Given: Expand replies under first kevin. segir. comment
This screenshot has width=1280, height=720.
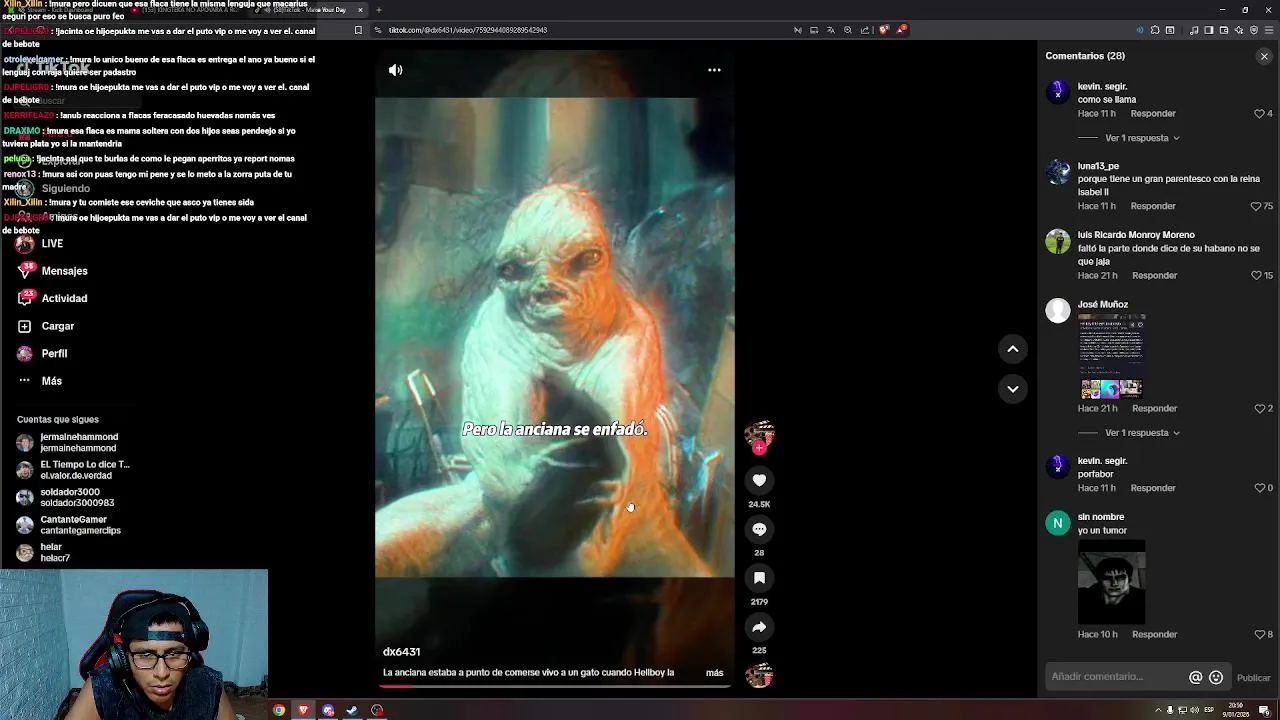Looking at the screenshot, I should point(1142,138).
